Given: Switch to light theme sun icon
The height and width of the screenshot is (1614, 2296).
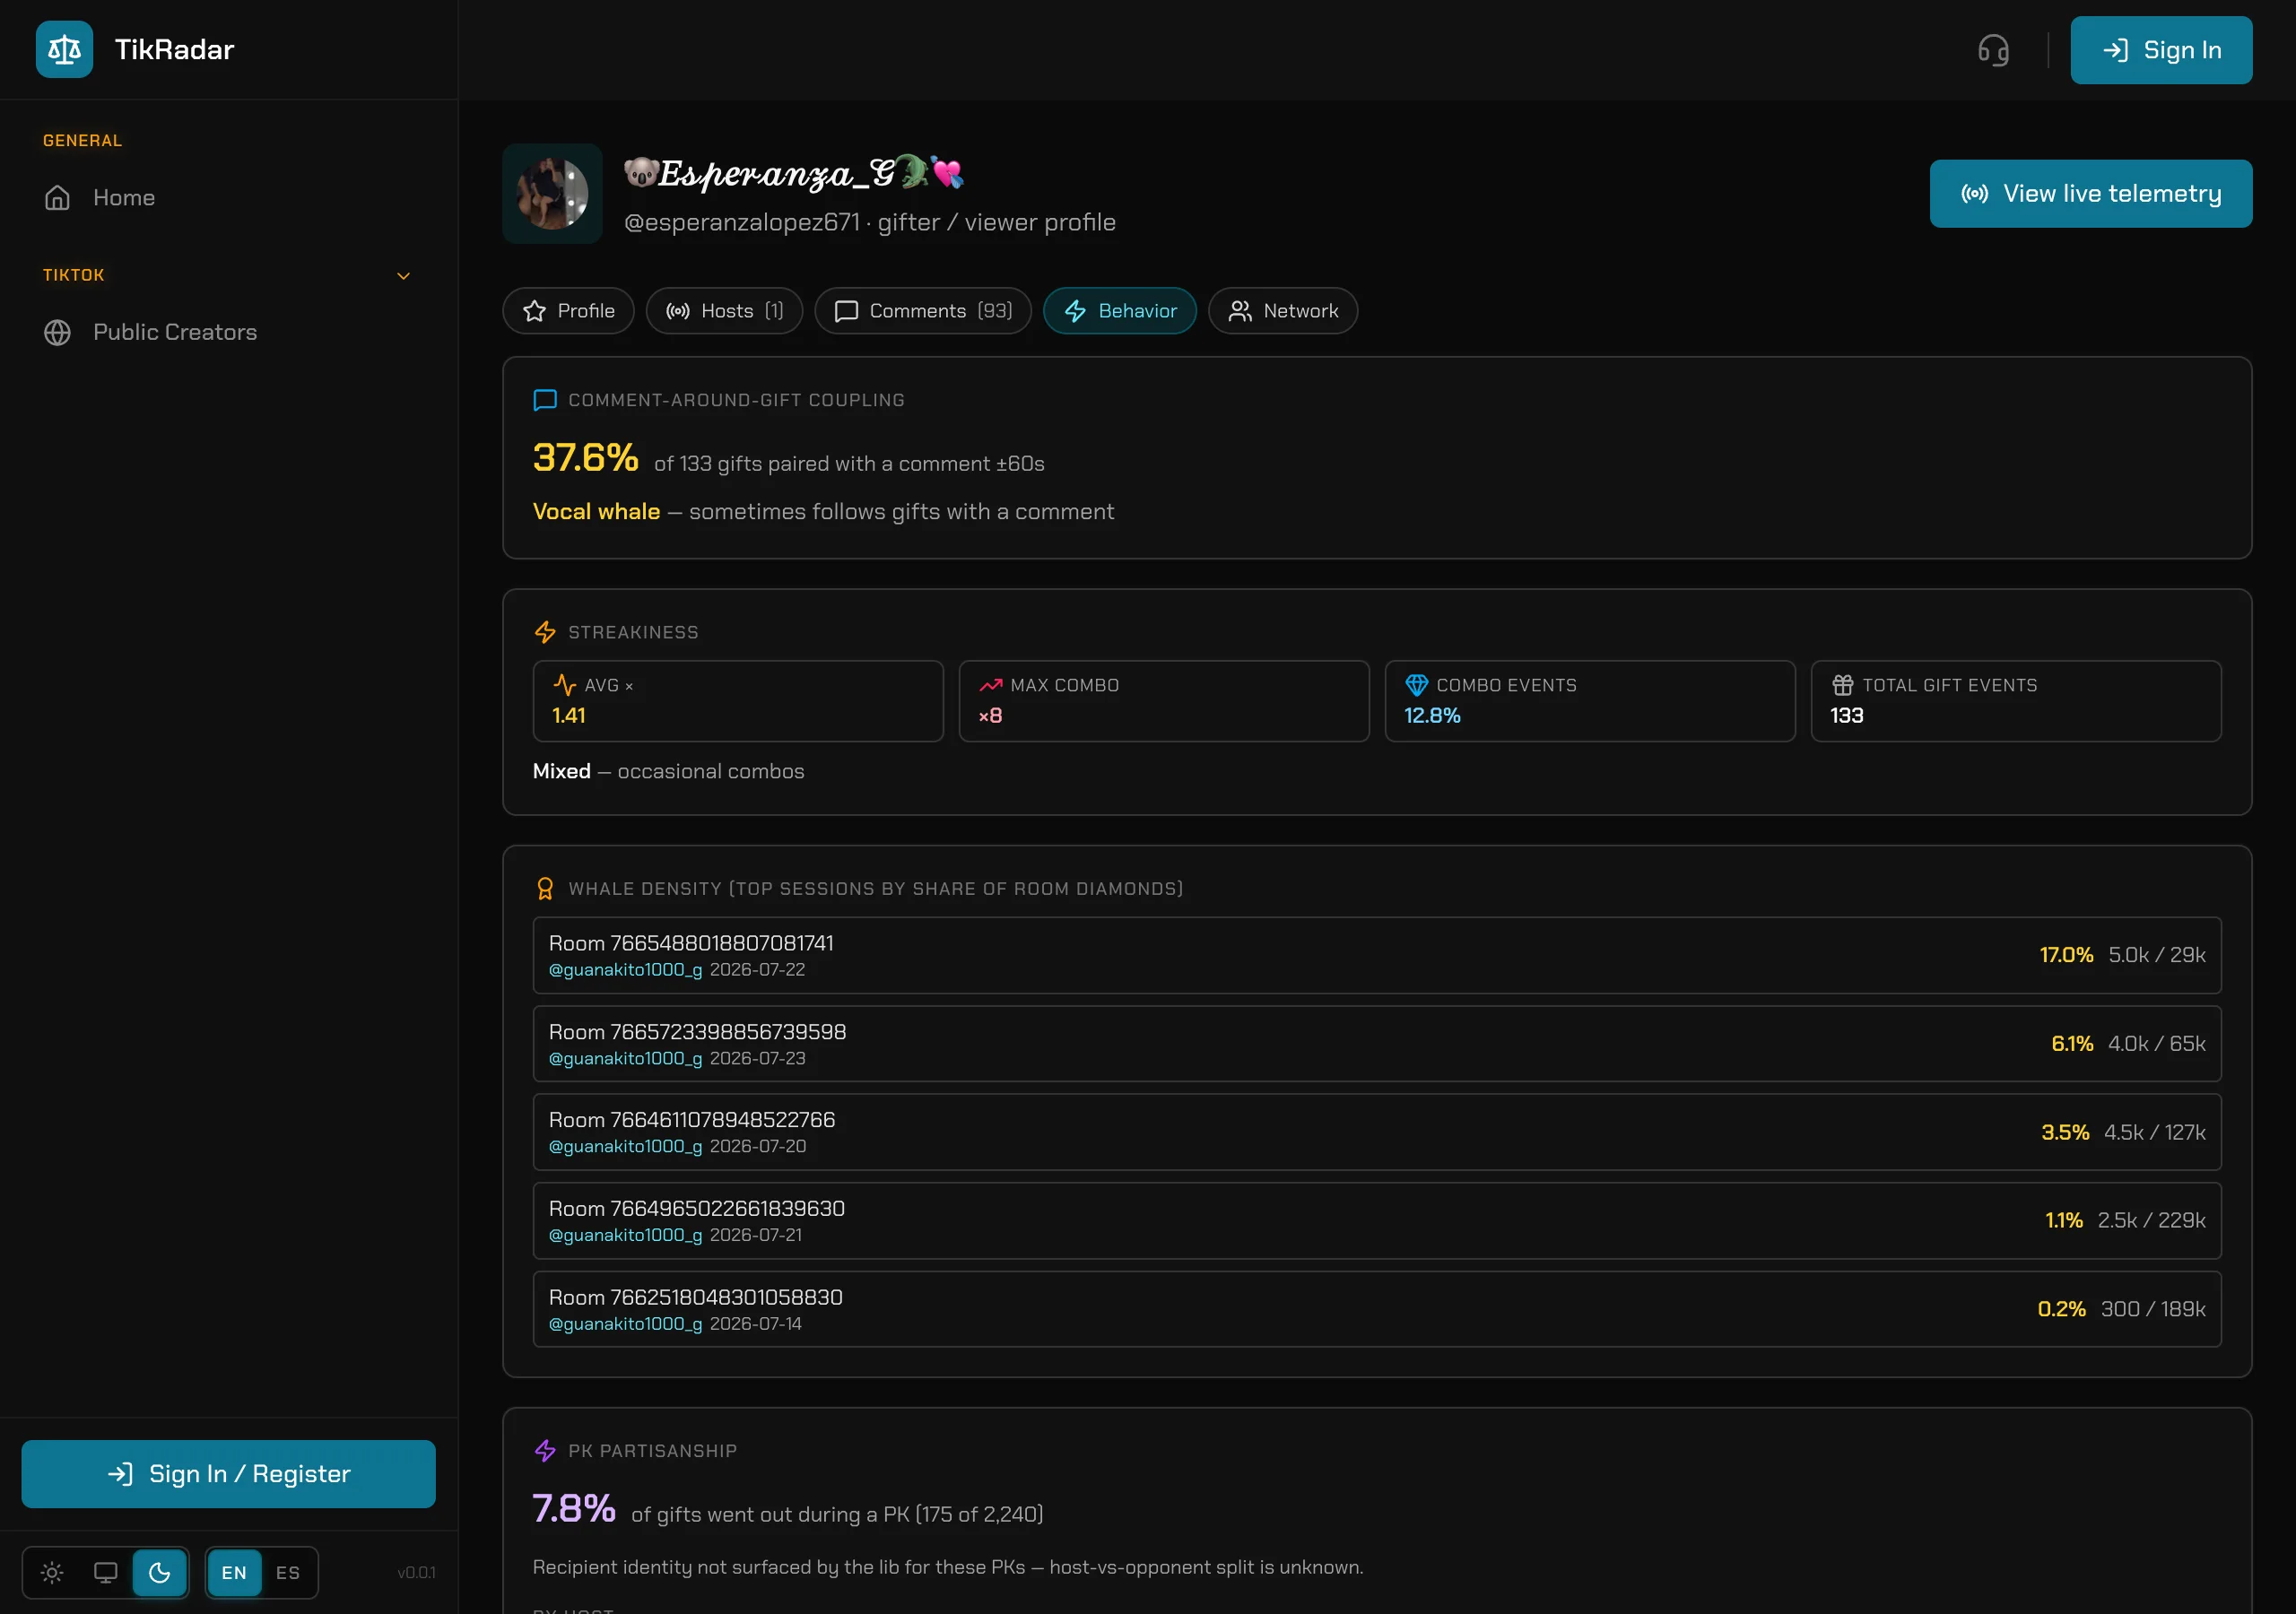Looking at the screenshot, I should 52,1573.
